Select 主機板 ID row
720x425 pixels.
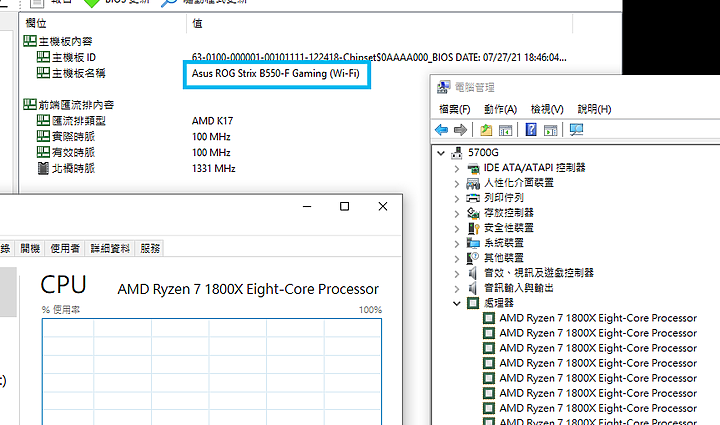tap(73, 57)
